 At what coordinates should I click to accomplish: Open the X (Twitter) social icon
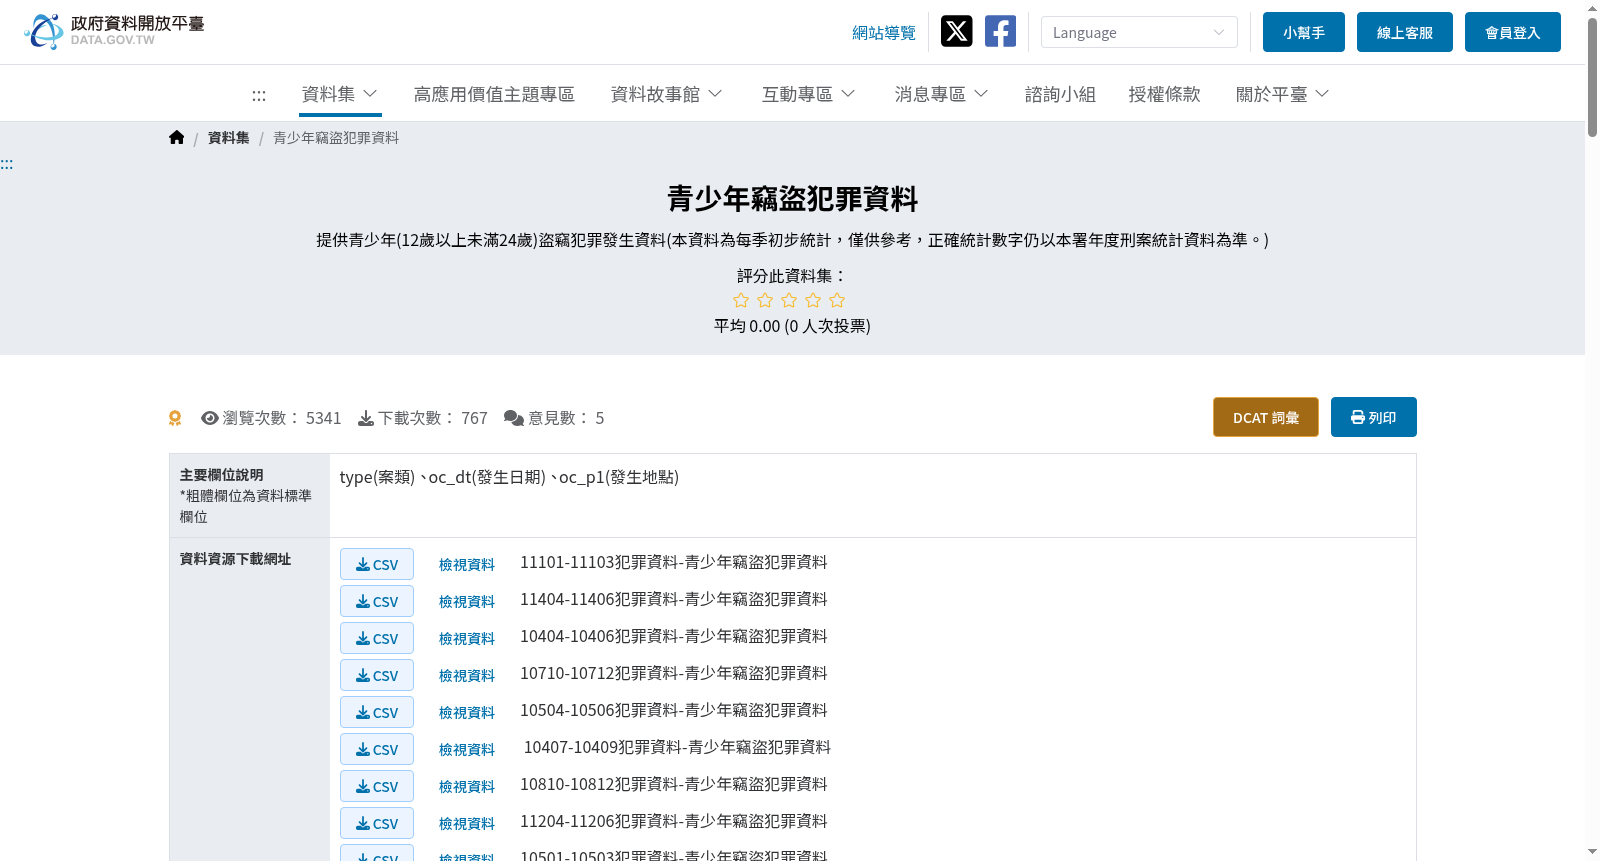[956, 31]
